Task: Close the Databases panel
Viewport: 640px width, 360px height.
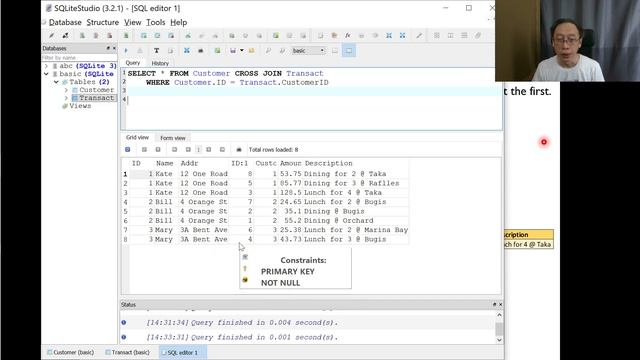Action: [114, 48]
